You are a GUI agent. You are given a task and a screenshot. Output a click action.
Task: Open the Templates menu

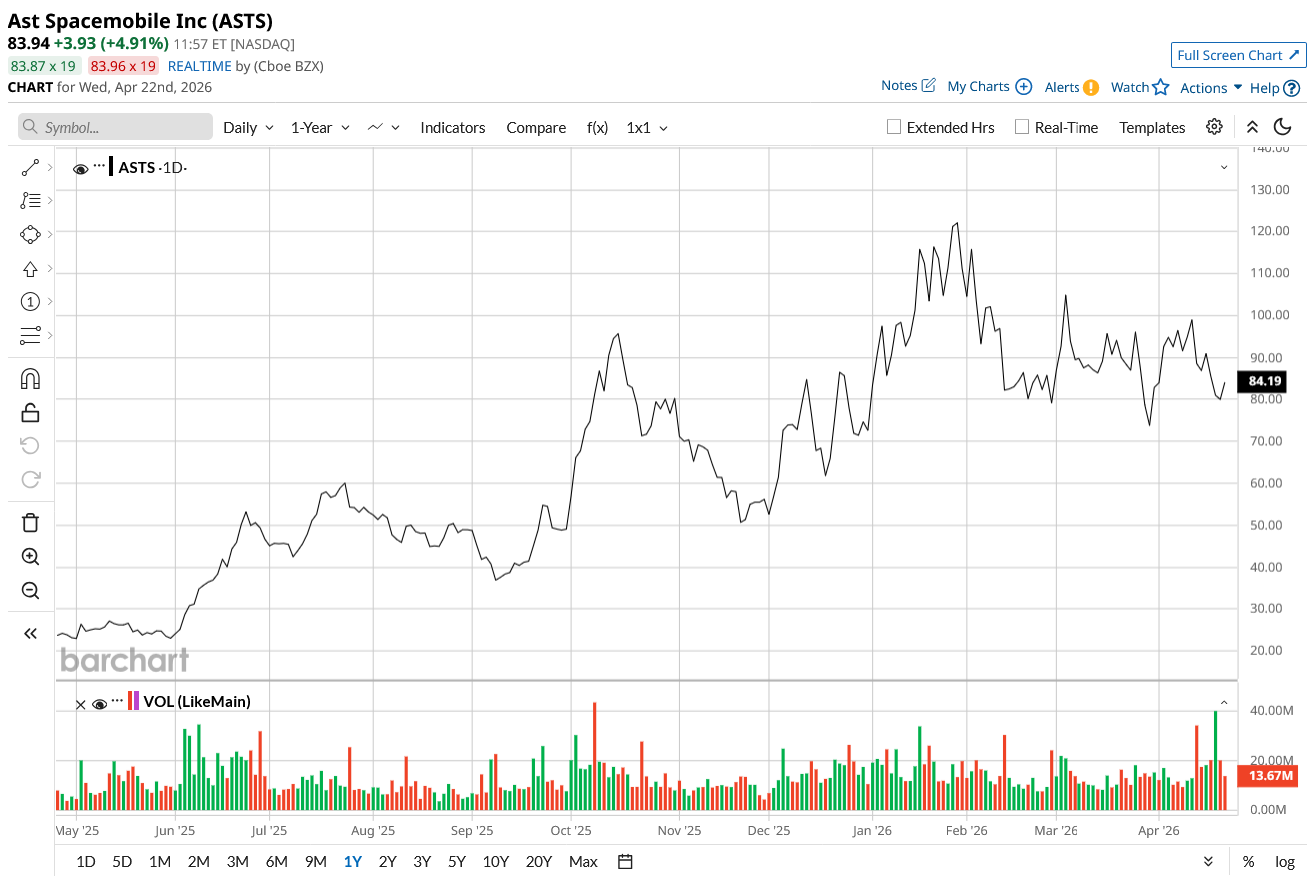pyautogui.click(x=1152, y=128)
